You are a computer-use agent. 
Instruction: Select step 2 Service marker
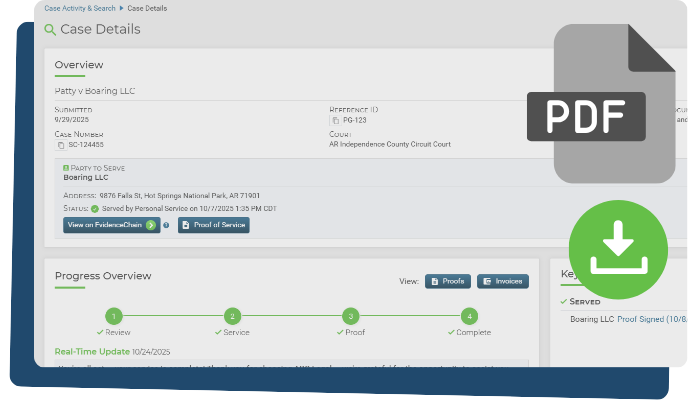point(232,316)
